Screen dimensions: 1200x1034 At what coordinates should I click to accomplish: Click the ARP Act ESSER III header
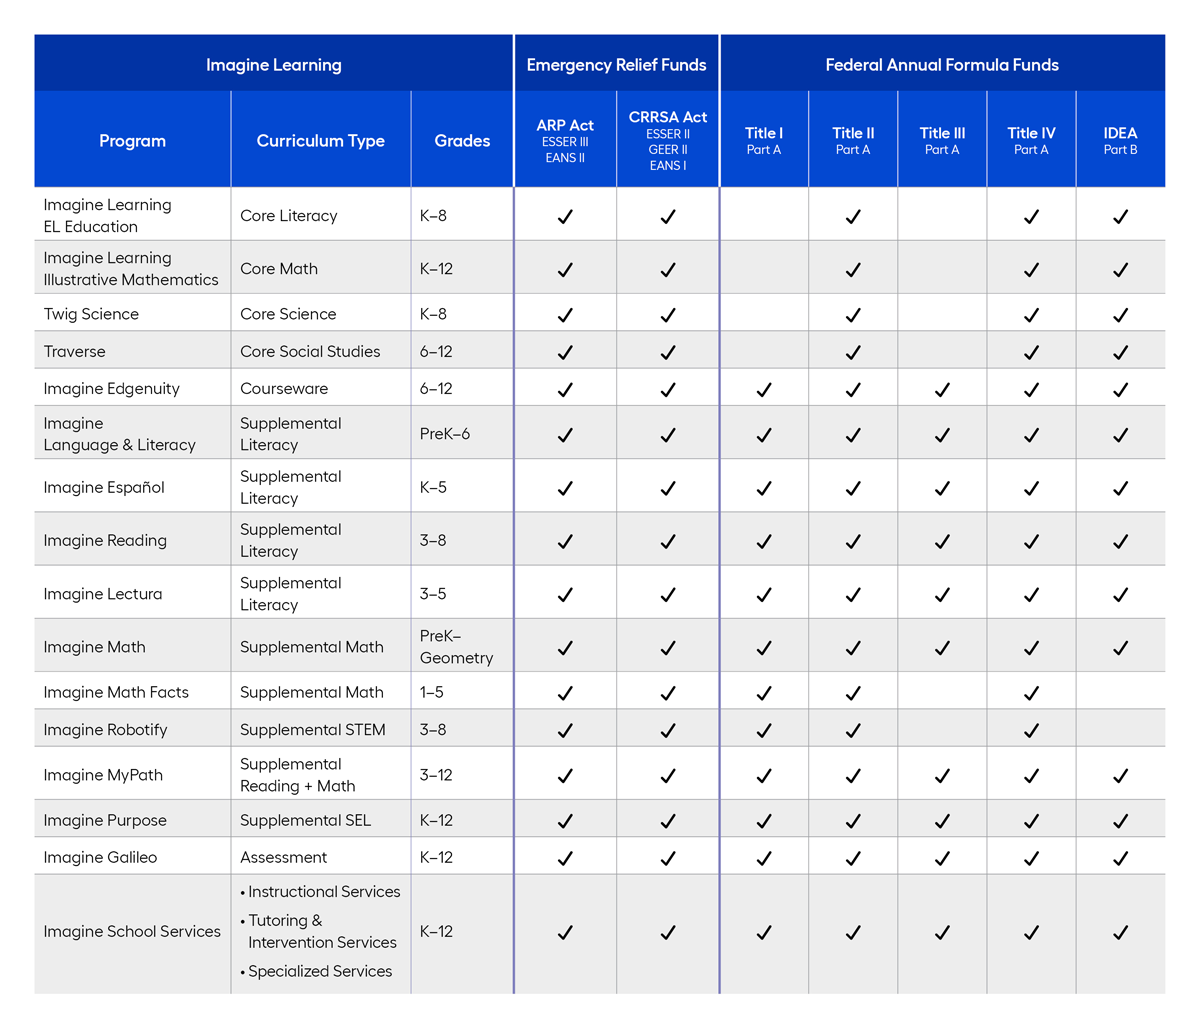(x=565, y=141)
